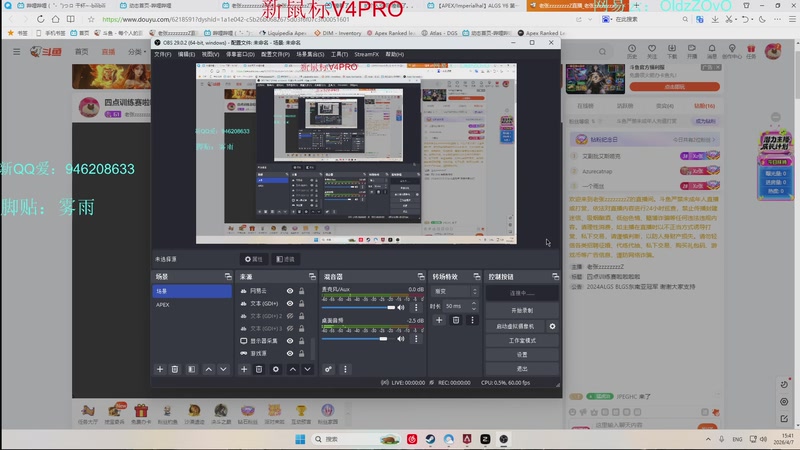The height and width of the screenshot is (450, 800).
Task: Show hidden 文本 (GDI+) 2 source
Action: point(290,316)
